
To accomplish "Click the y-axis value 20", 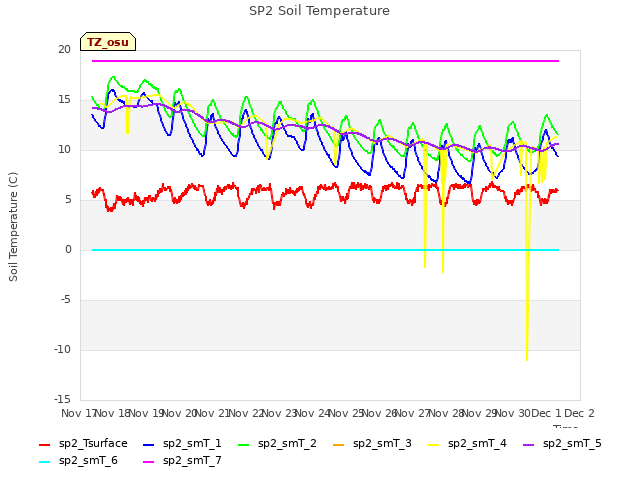I will coord(64,49).
